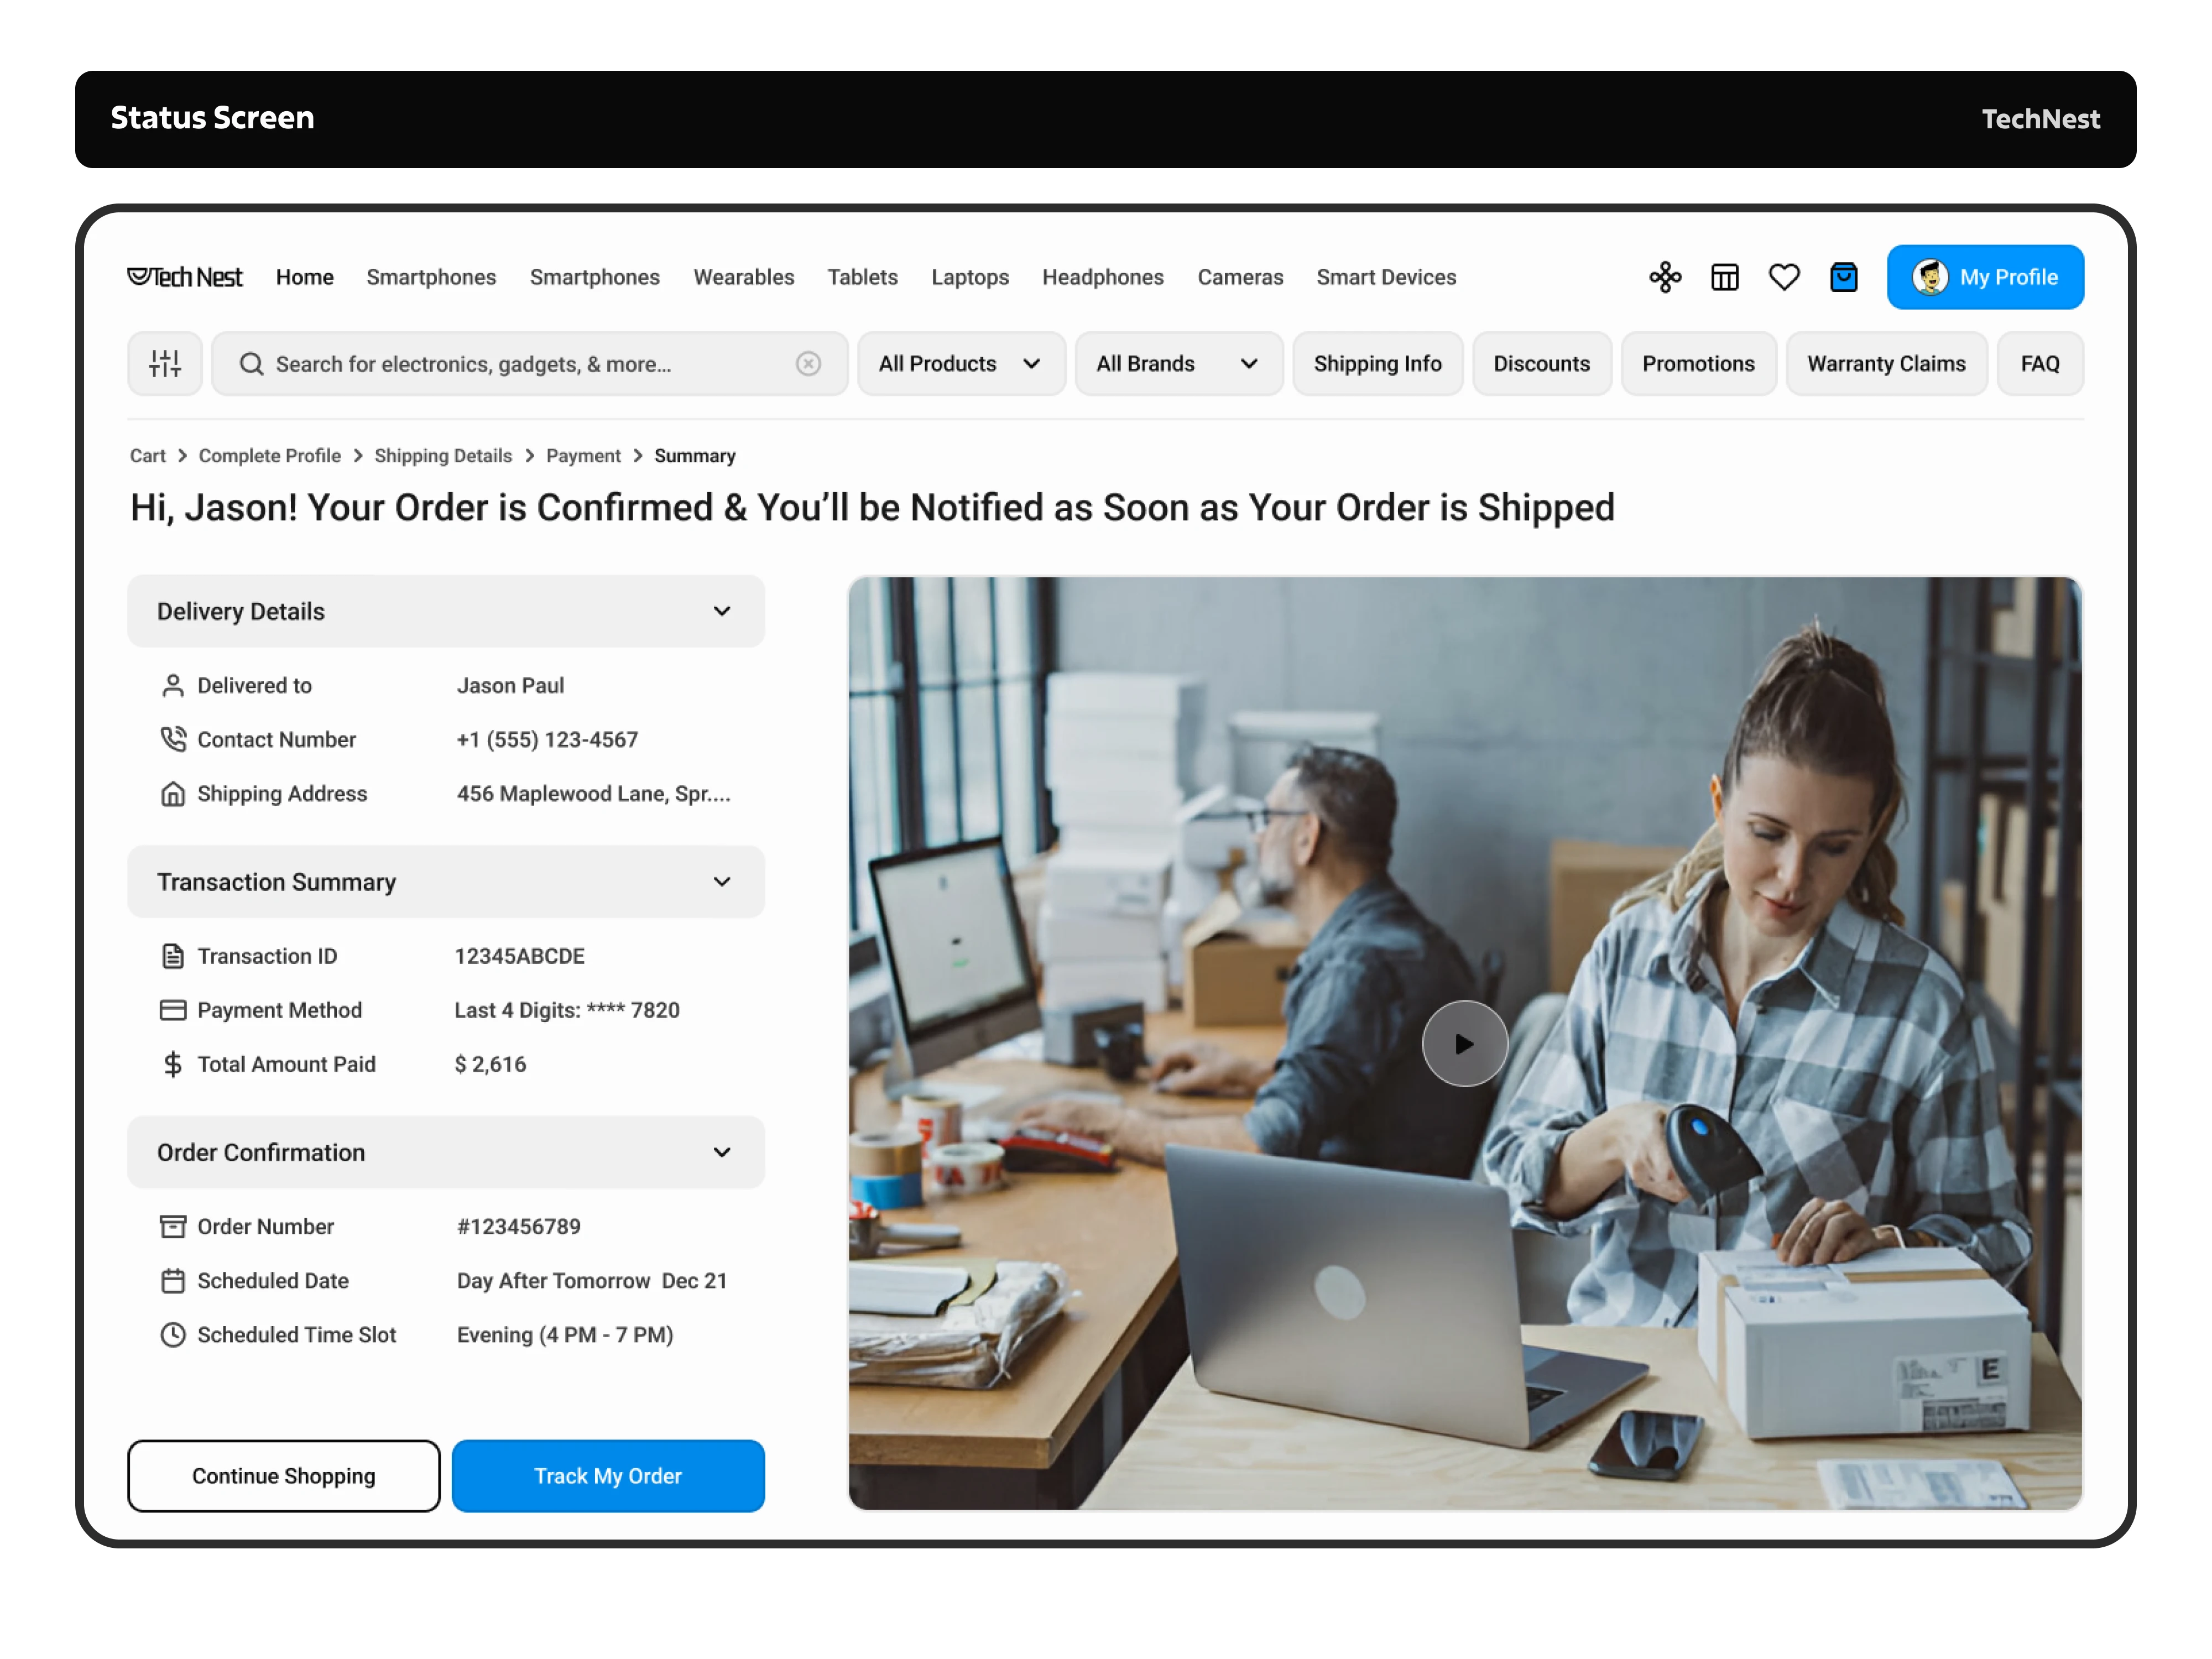This screenshot has width=2212, height=1659.
Task: Open the All Products dropdown
Action: tap(960, 364)
